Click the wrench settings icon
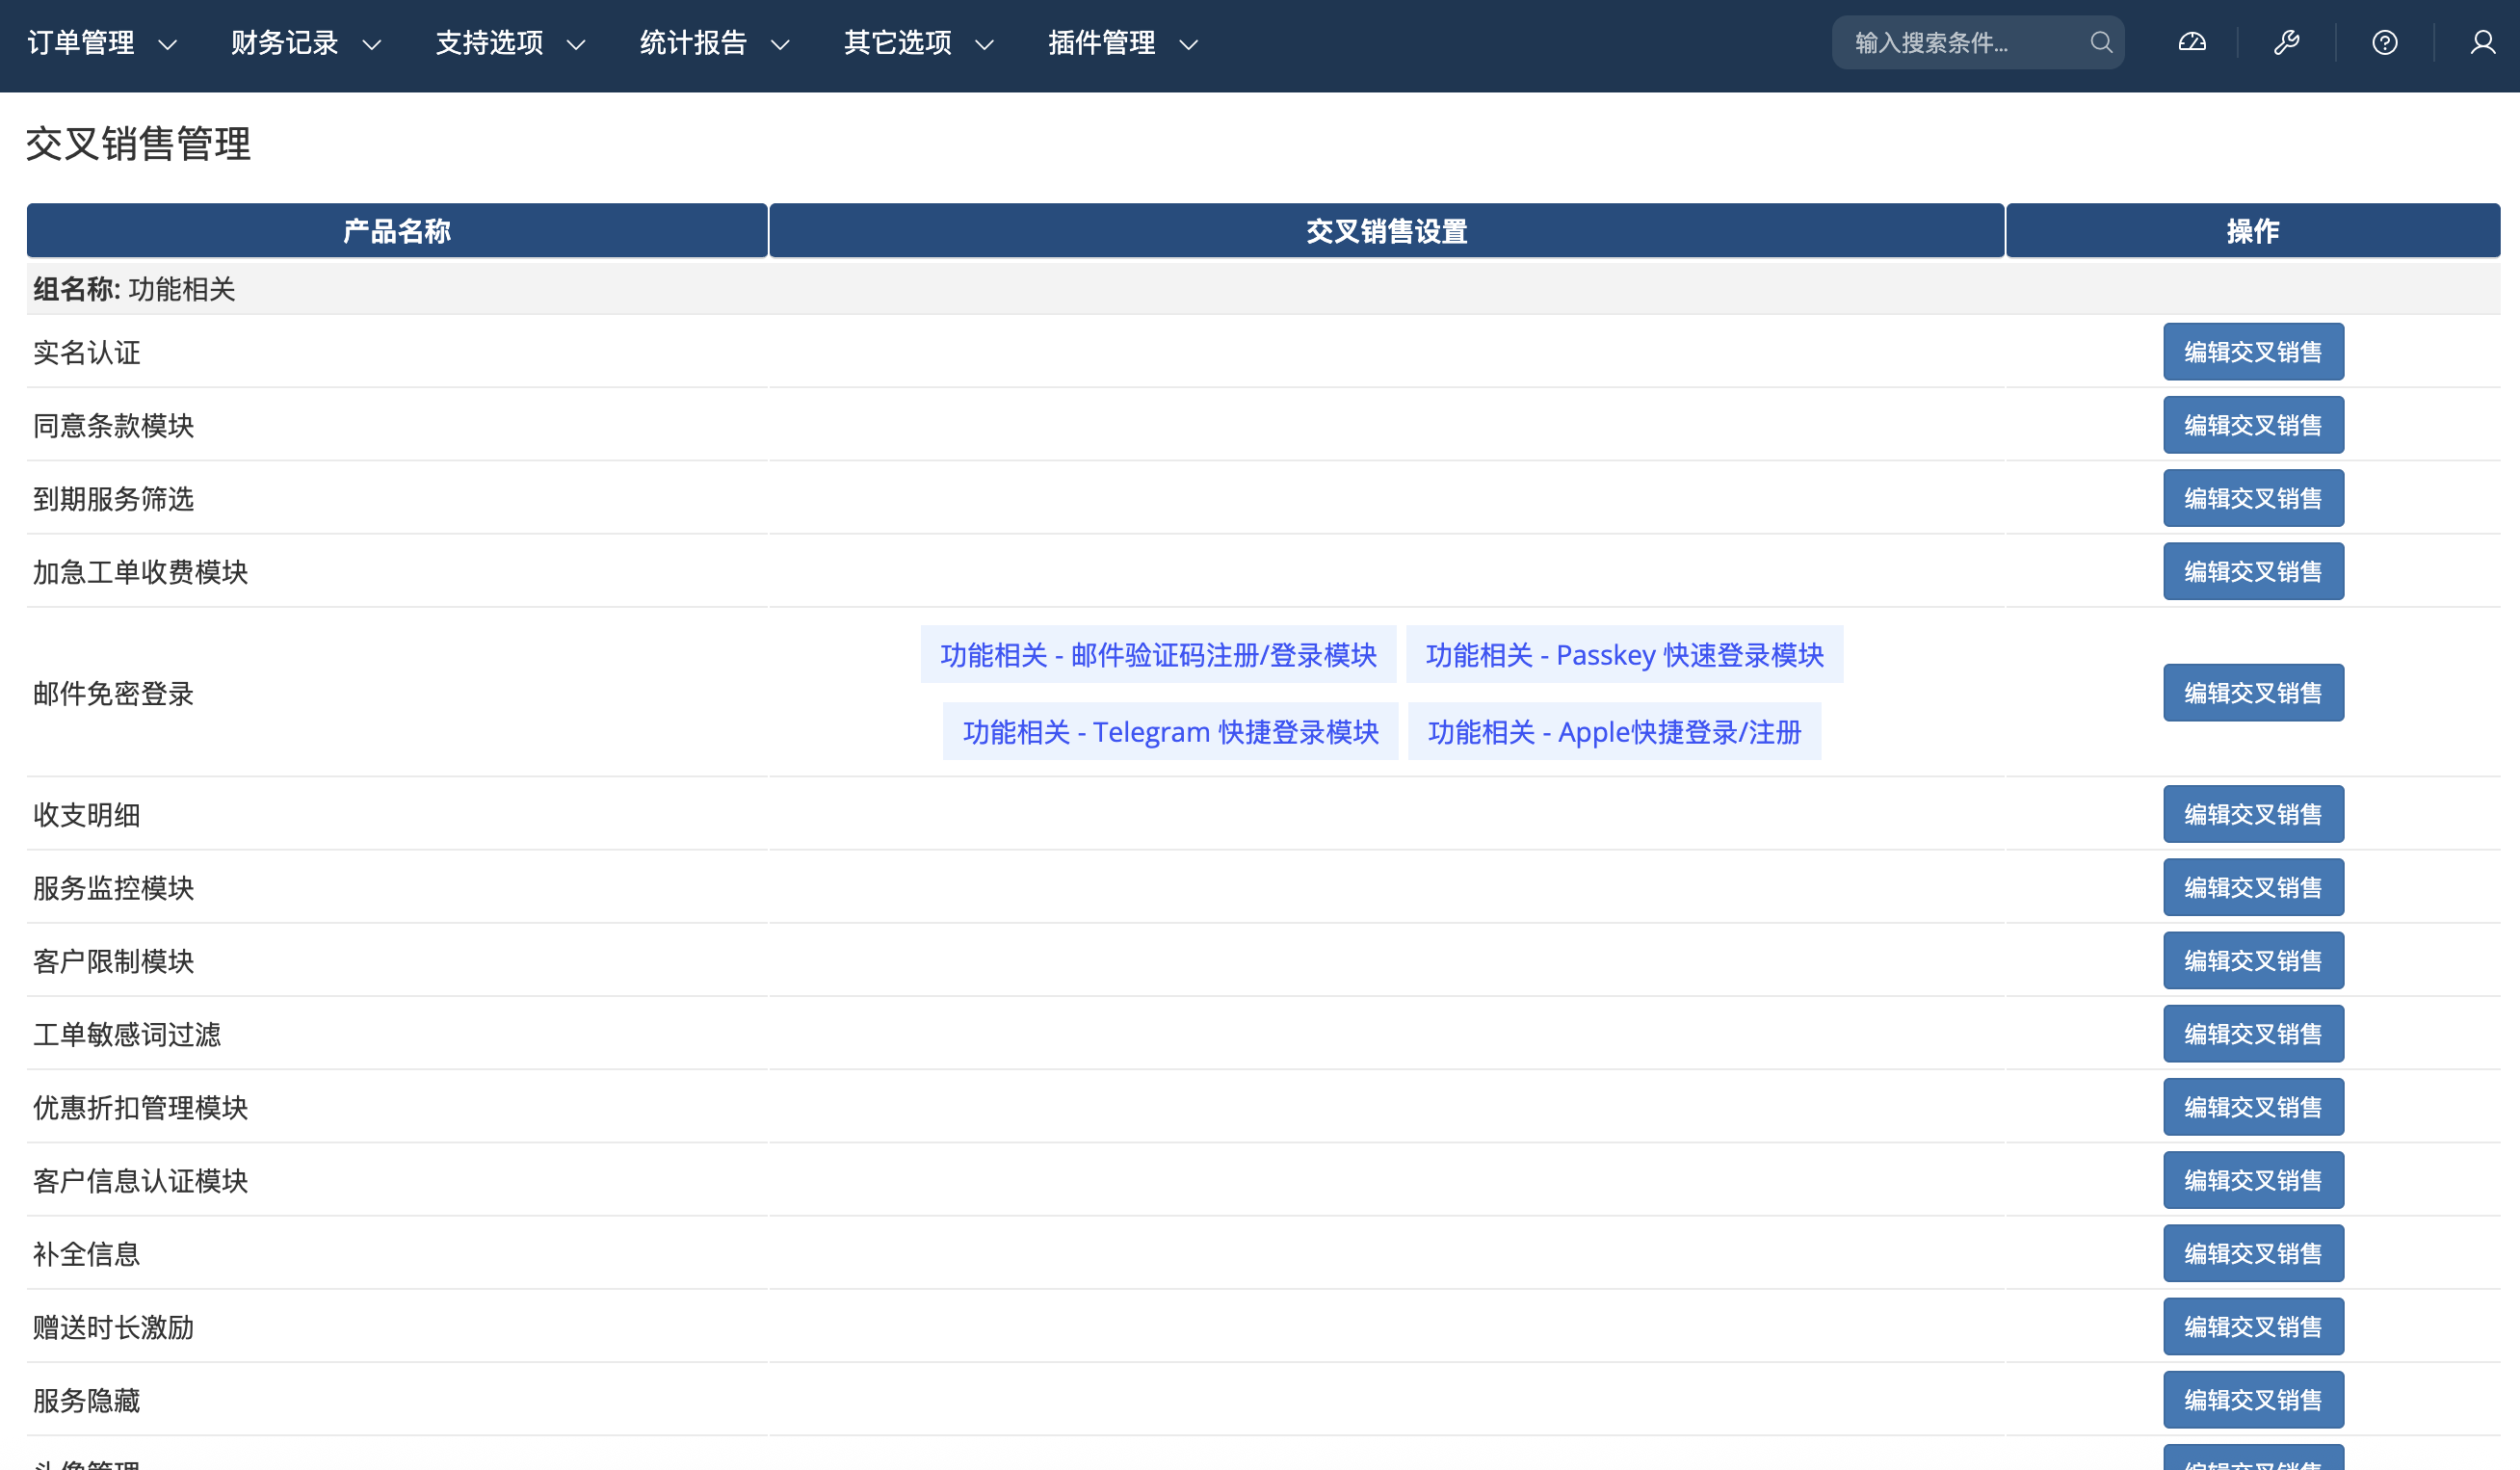The height and width of the screenshot is (1470, 2520). coord(2287,43)
